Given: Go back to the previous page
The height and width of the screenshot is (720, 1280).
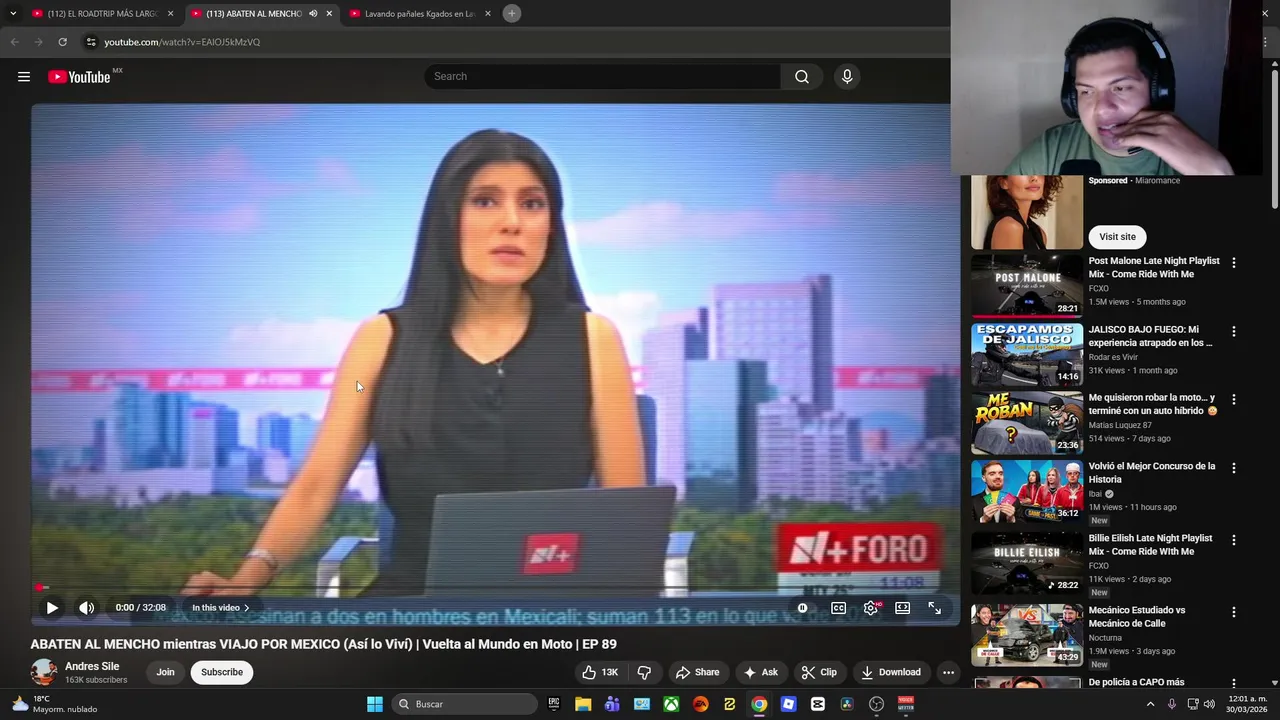Looking at the screenshot, I should 14,42.
